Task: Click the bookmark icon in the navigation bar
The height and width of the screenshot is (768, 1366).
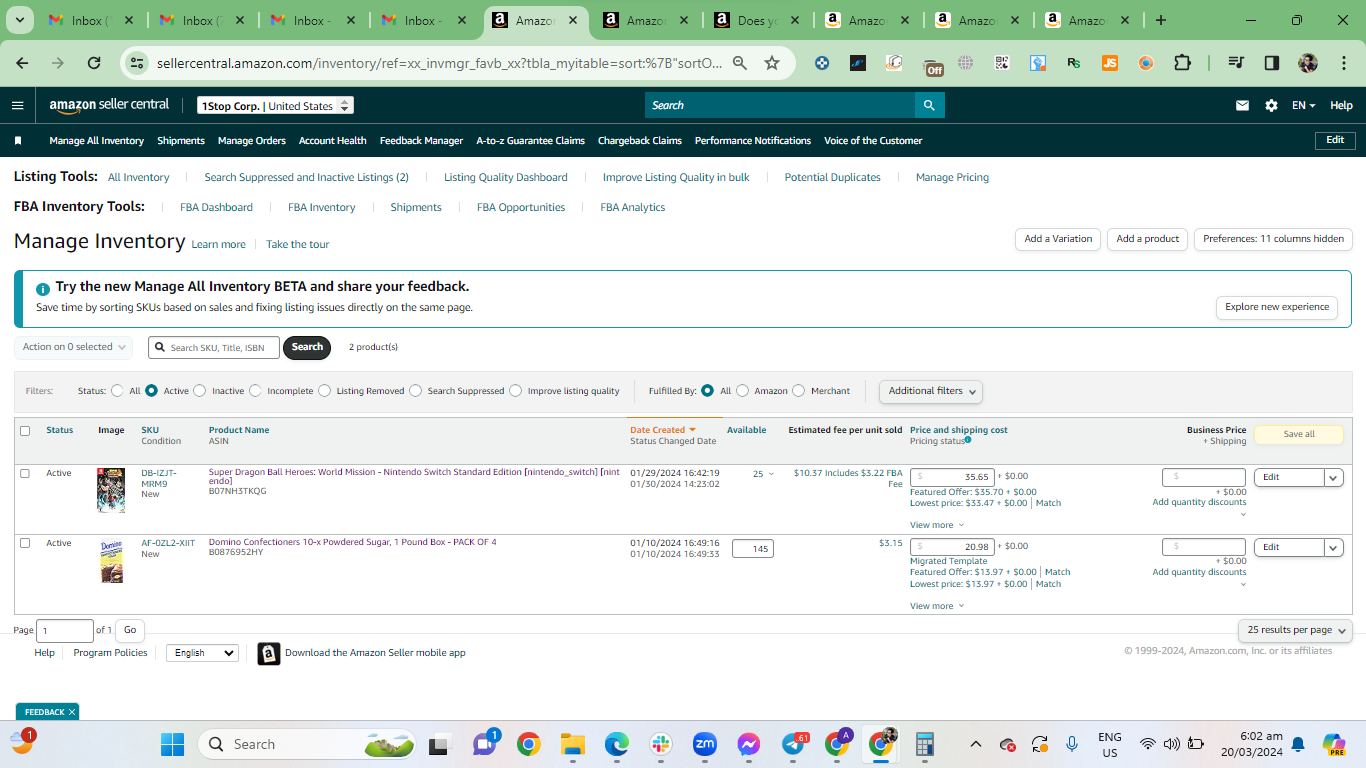Action: 17,141
